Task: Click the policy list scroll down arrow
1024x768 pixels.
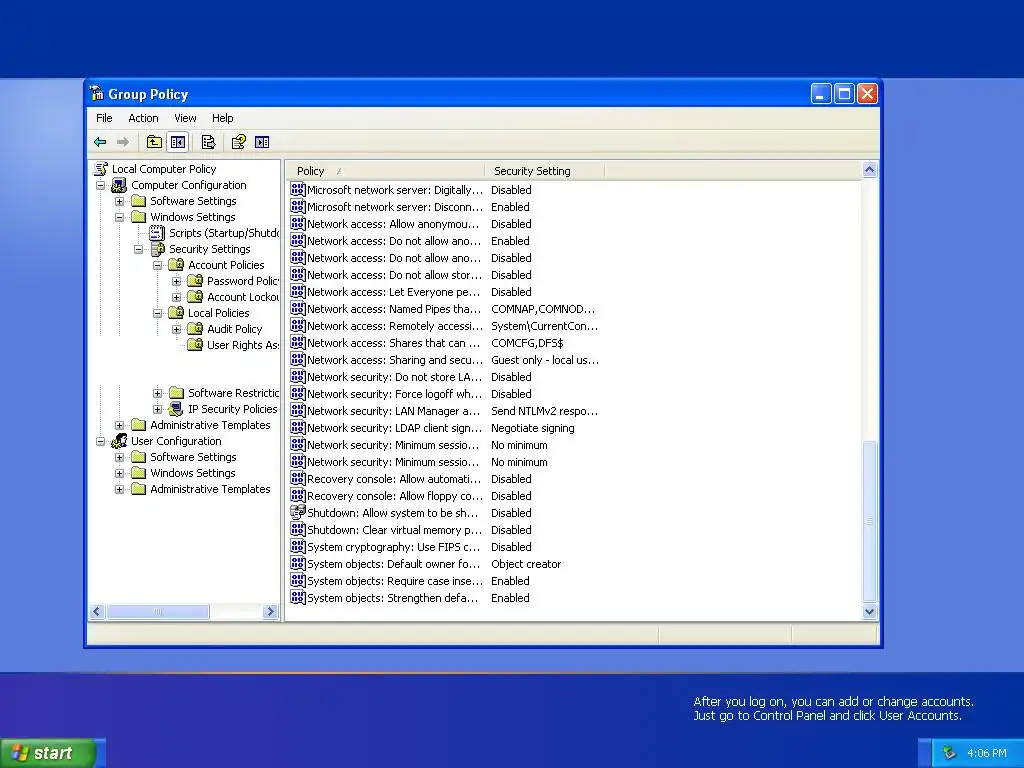Action: [x=869, y=612]
